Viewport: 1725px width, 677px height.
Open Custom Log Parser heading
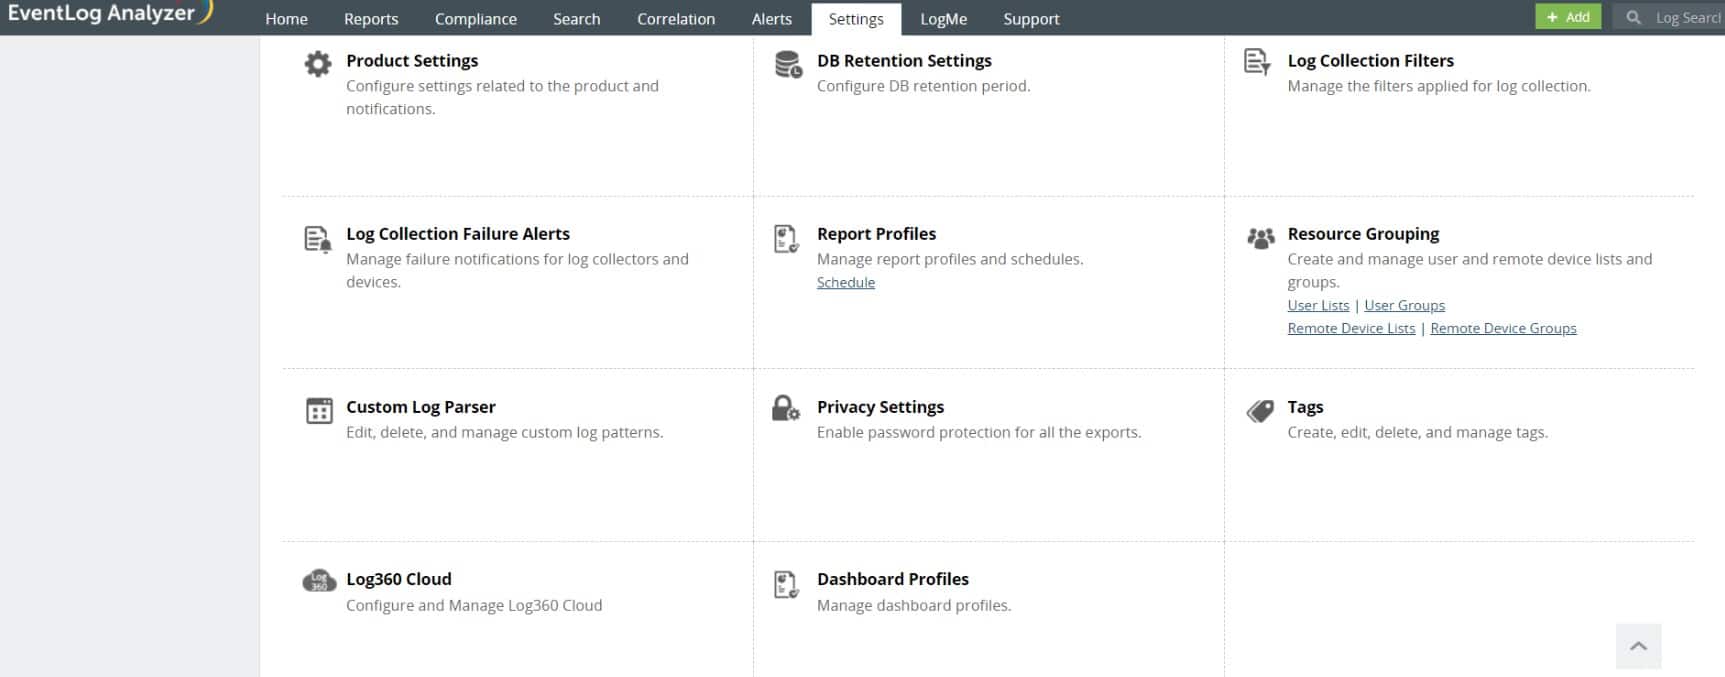421,407
